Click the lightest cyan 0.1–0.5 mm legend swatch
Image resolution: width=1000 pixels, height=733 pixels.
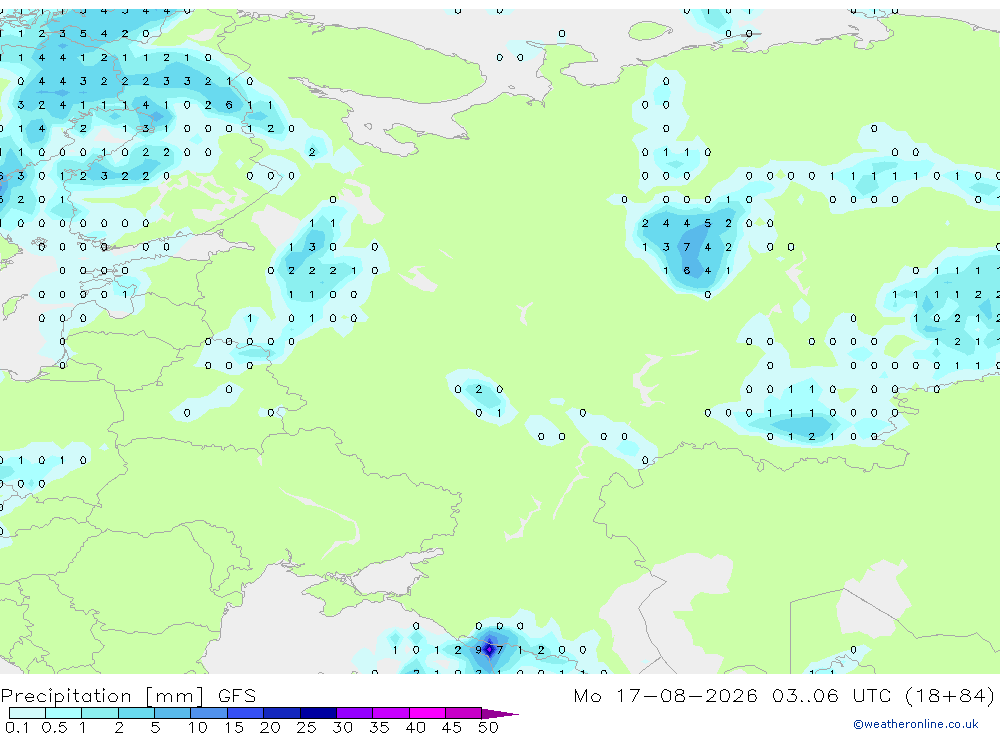click(x=27, y=713)
